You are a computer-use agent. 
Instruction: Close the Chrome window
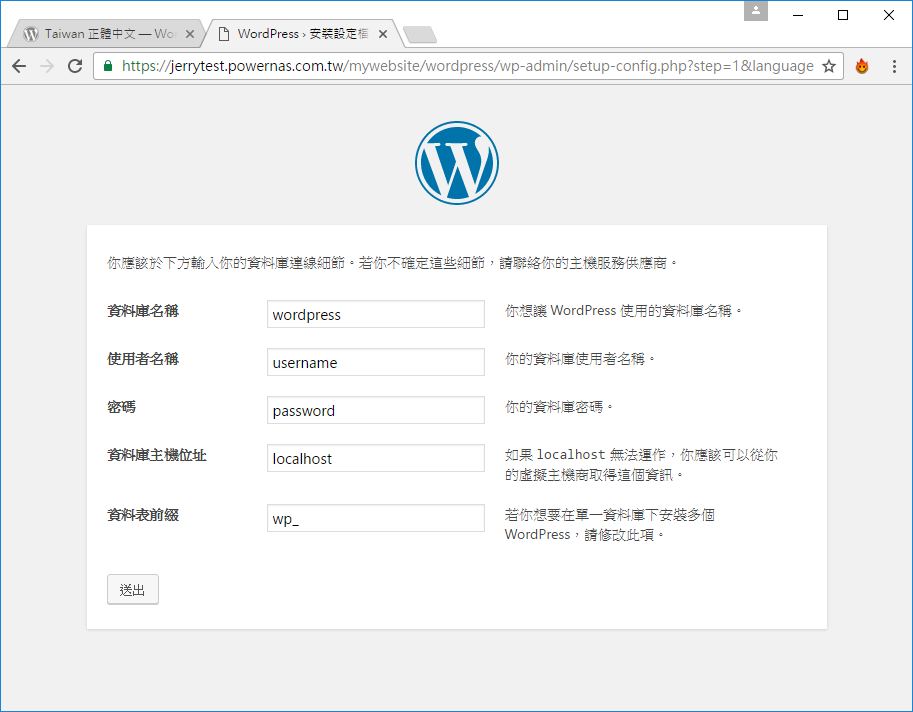(889, 15)
